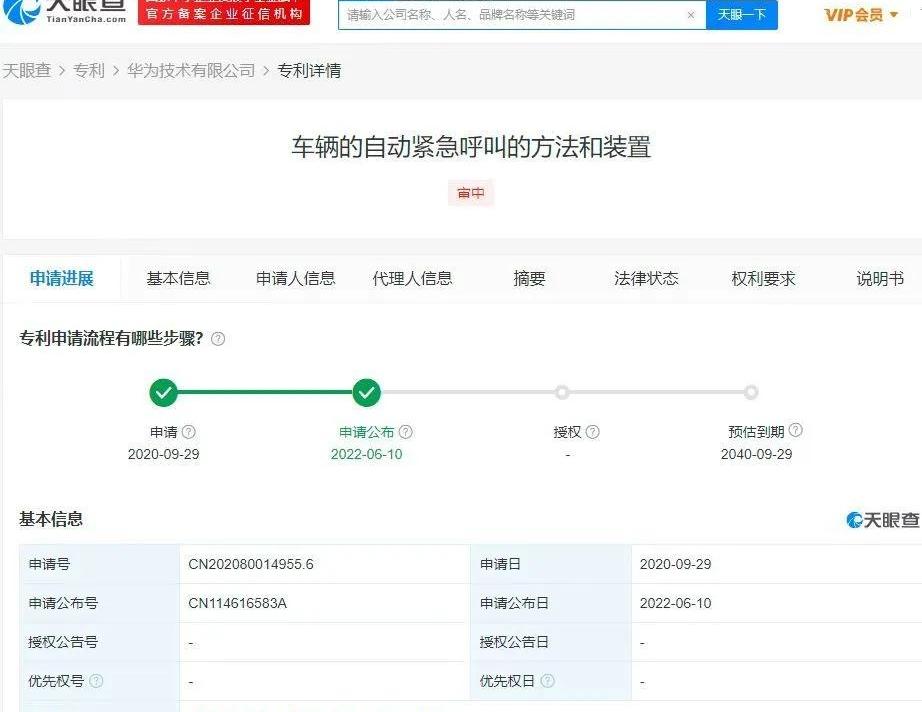Open the 权利要求 tab

(x=763, y=278)
